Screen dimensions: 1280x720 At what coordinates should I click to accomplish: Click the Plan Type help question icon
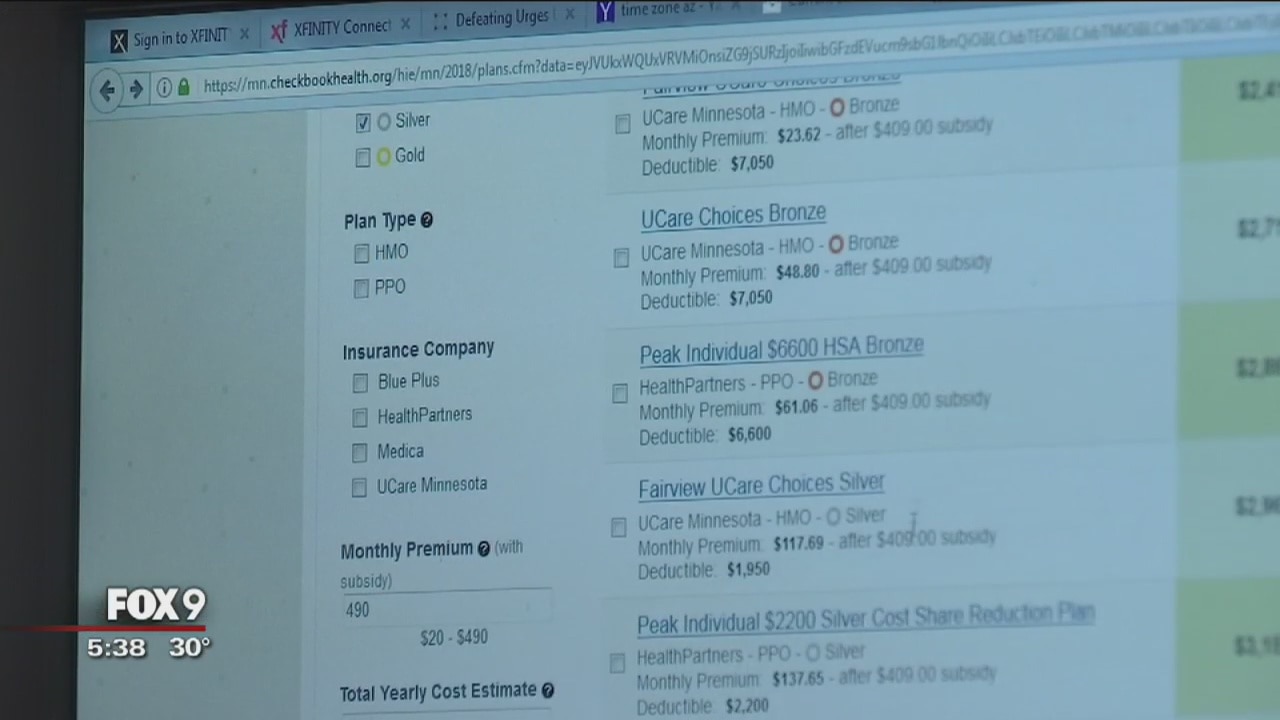427,220
